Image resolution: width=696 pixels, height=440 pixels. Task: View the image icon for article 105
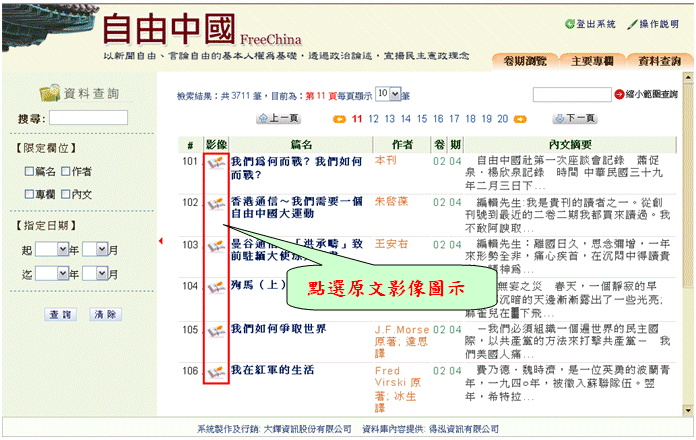(x=215, y=329)
